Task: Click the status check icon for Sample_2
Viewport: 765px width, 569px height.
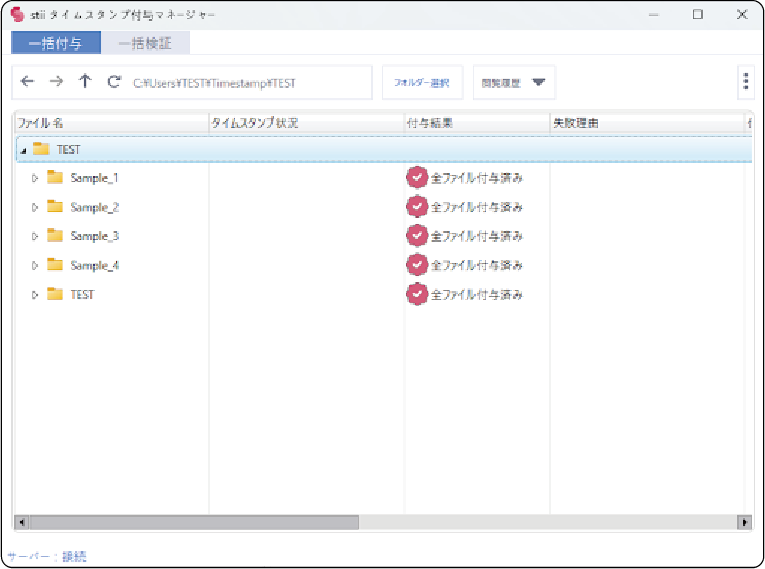Action: [x=417, y=207]
